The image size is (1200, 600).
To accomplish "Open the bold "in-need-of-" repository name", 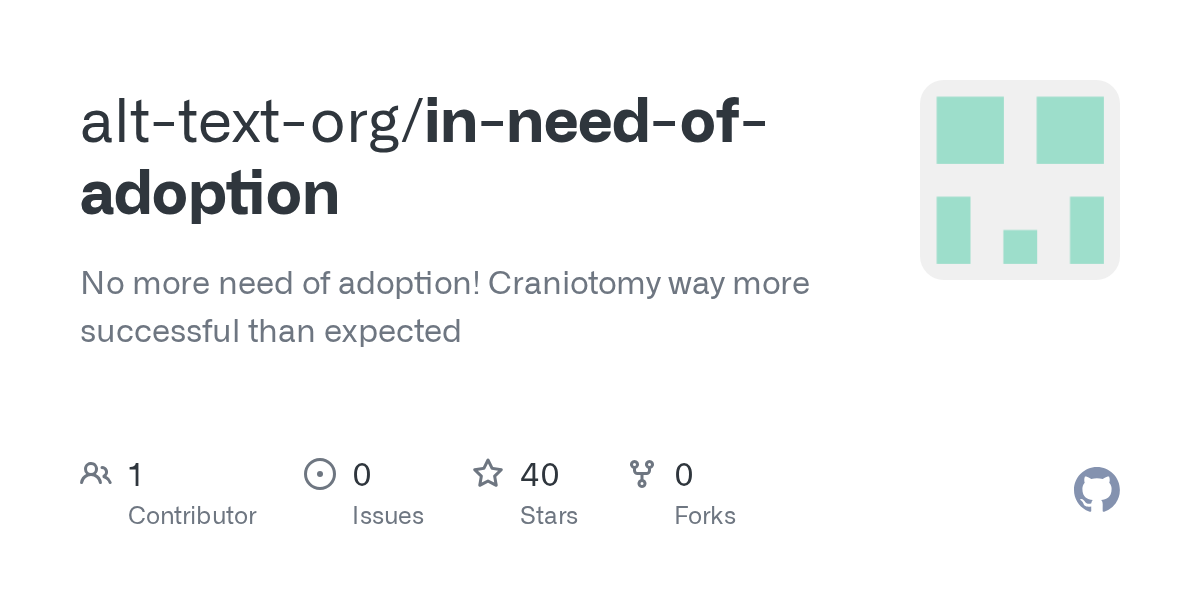I will (596, 122).
